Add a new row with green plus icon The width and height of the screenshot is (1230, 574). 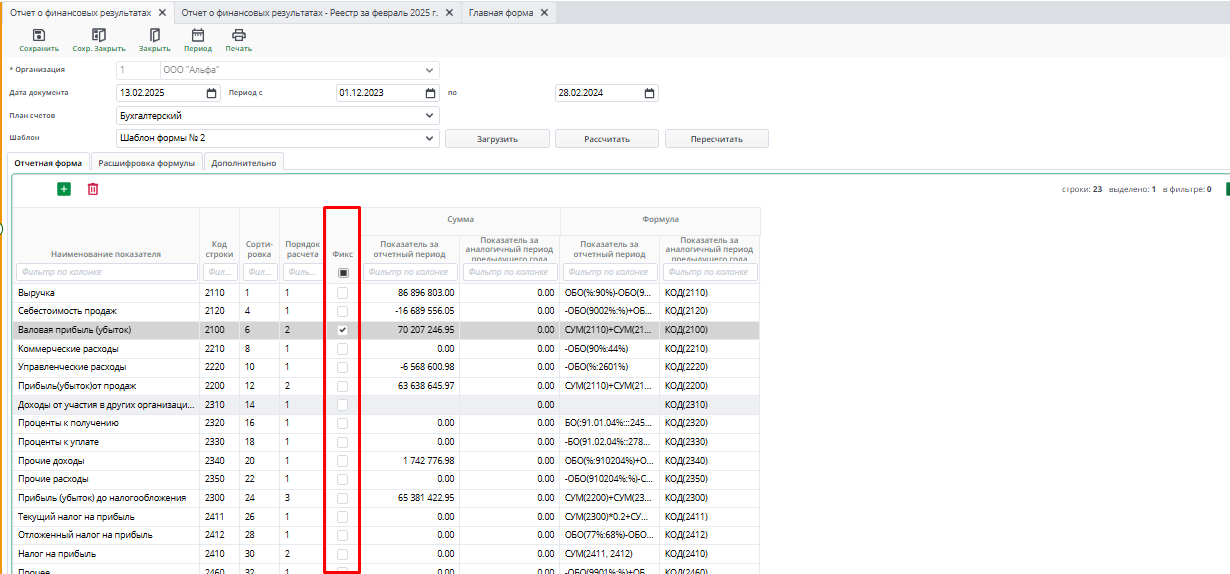(x=64, y=189)
